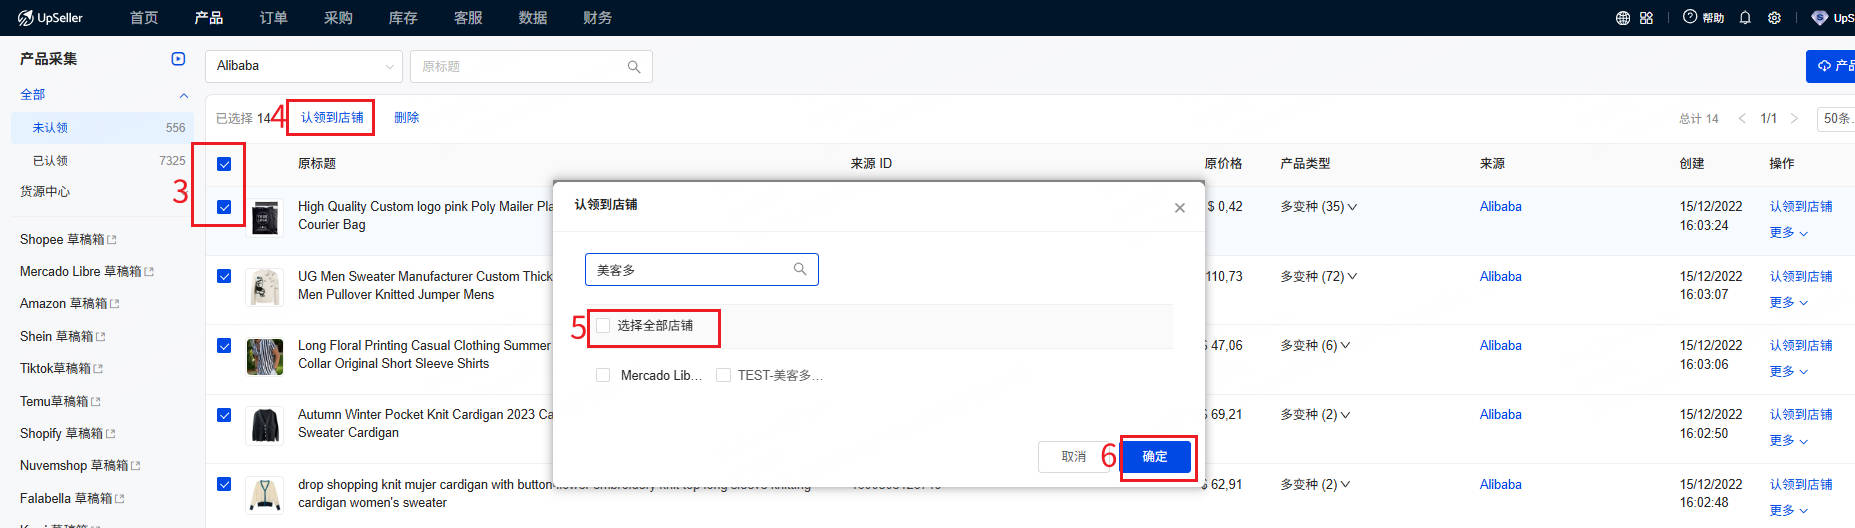Collapse the 全部 sidebar section
Image resolution: width=1855 pixels, height=528 pixels.
point(183,95)
